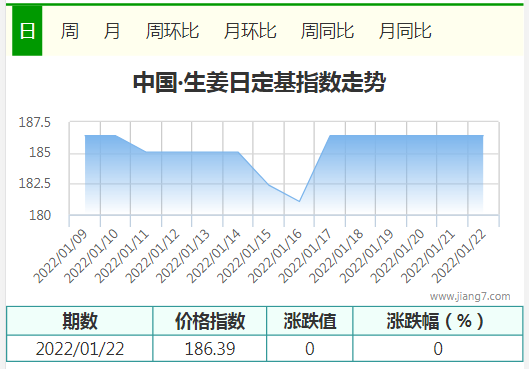Click the 180 y-axis label
529x369 pixels.
pyautogui.click(x=40, y=215)
